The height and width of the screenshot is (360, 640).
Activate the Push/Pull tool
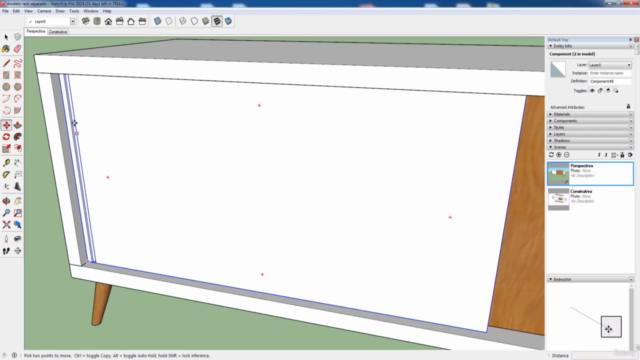tap(18, 125)
